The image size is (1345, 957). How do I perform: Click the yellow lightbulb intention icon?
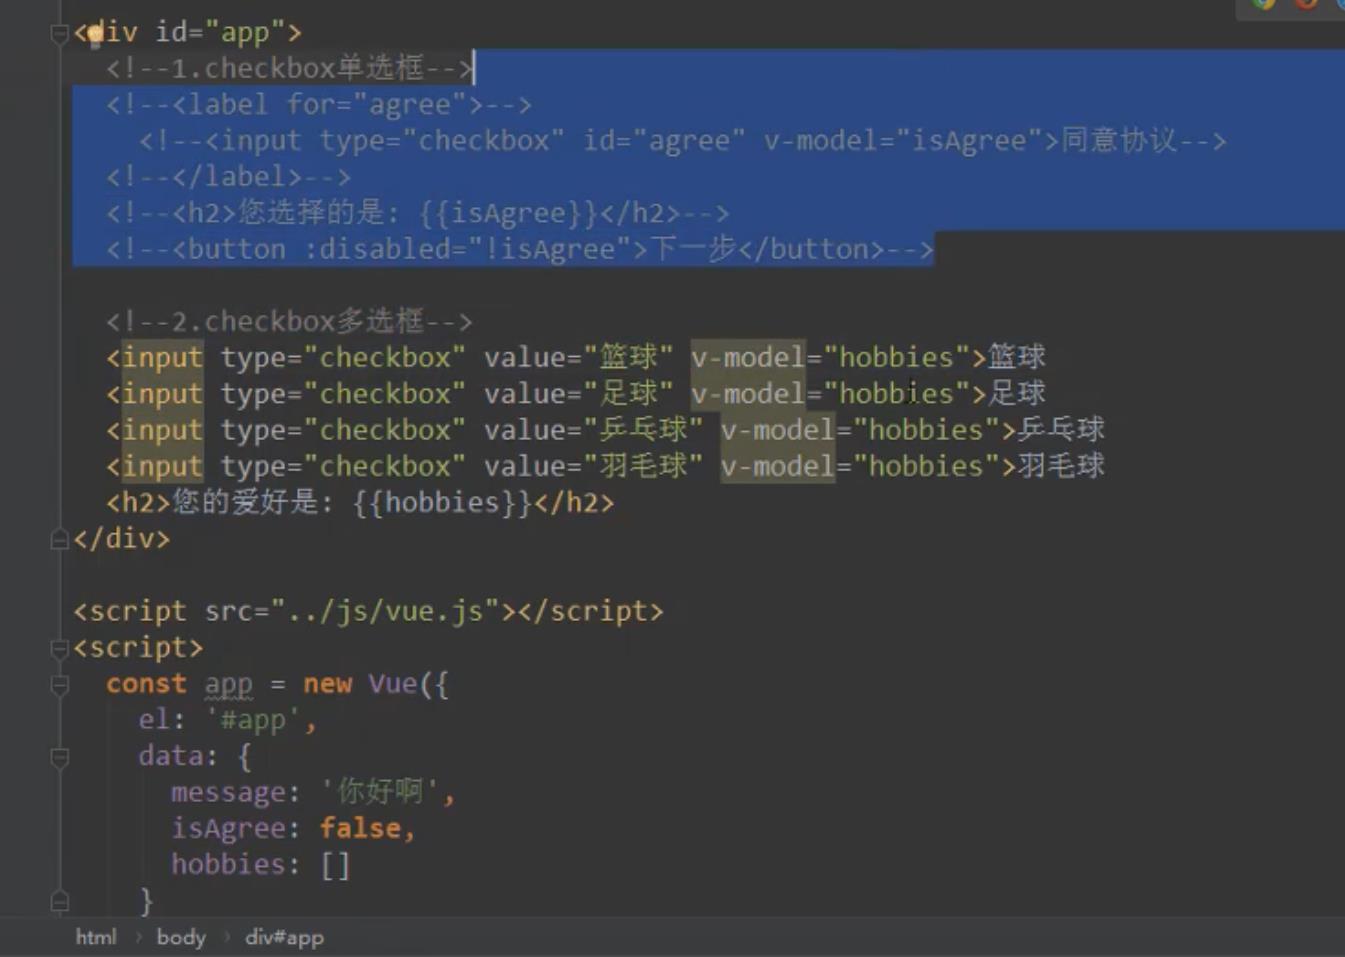(94, 35)
